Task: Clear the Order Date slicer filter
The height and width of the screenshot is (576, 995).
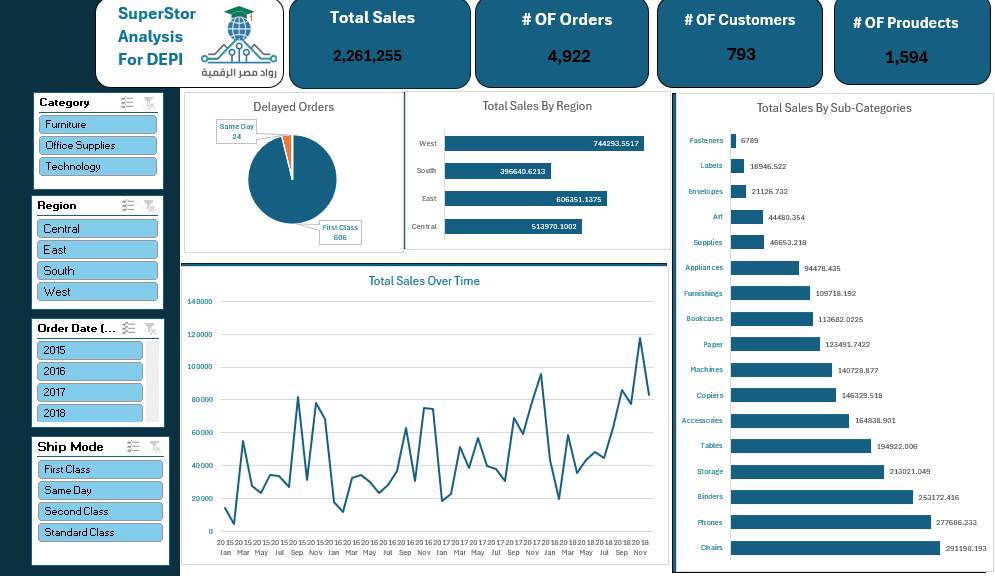Action: tap(151, 328)
